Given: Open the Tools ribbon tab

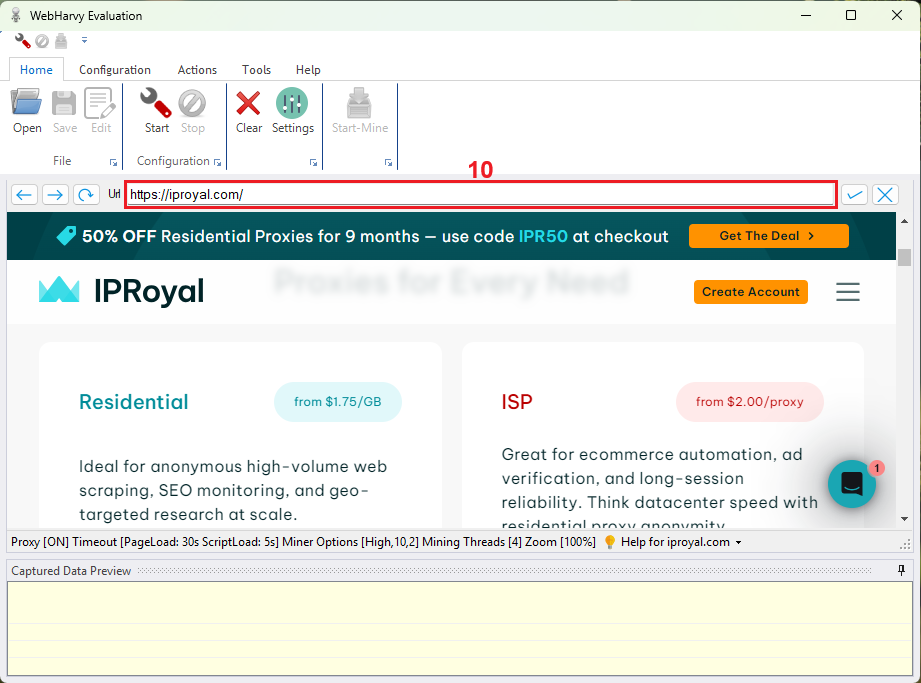Looking at the screenshot, I should tap(256, 70).
